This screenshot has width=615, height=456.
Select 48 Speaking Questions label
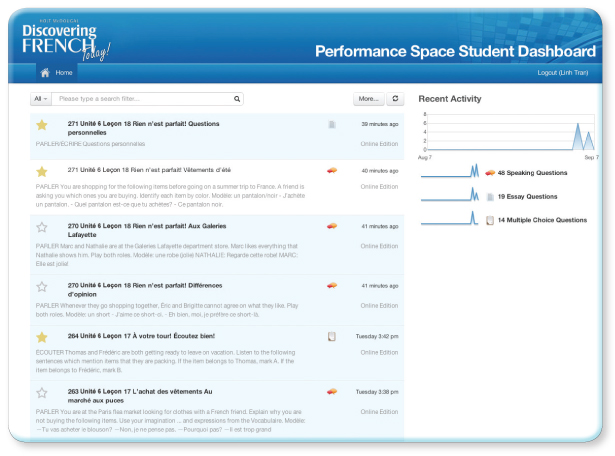click(x=532, y=173)
